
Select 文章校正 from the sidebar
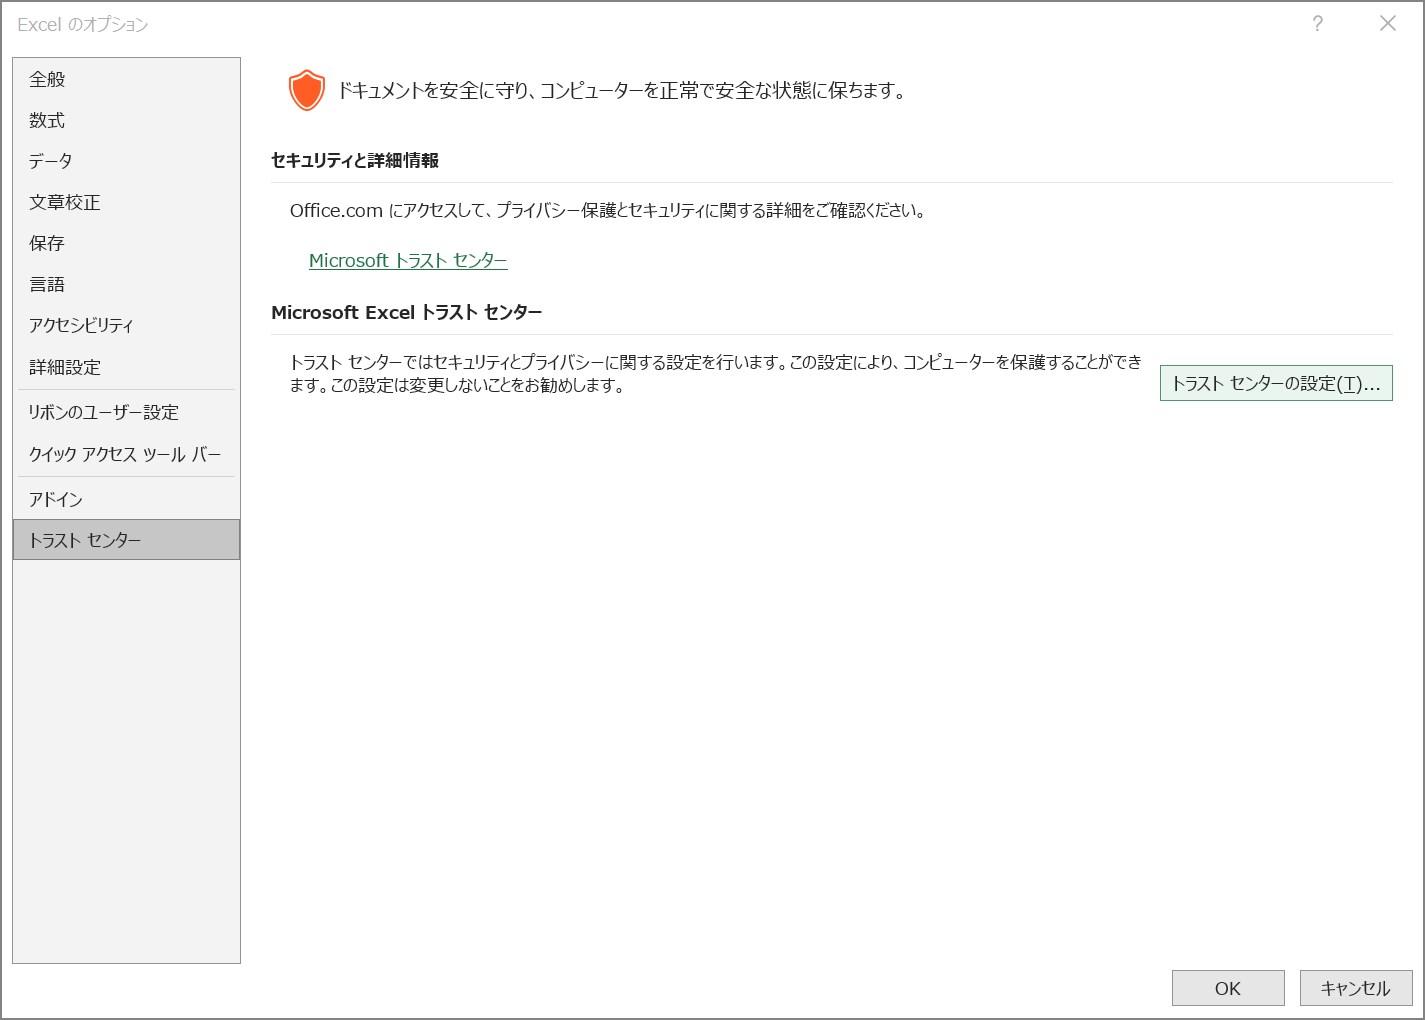[63, 202]
